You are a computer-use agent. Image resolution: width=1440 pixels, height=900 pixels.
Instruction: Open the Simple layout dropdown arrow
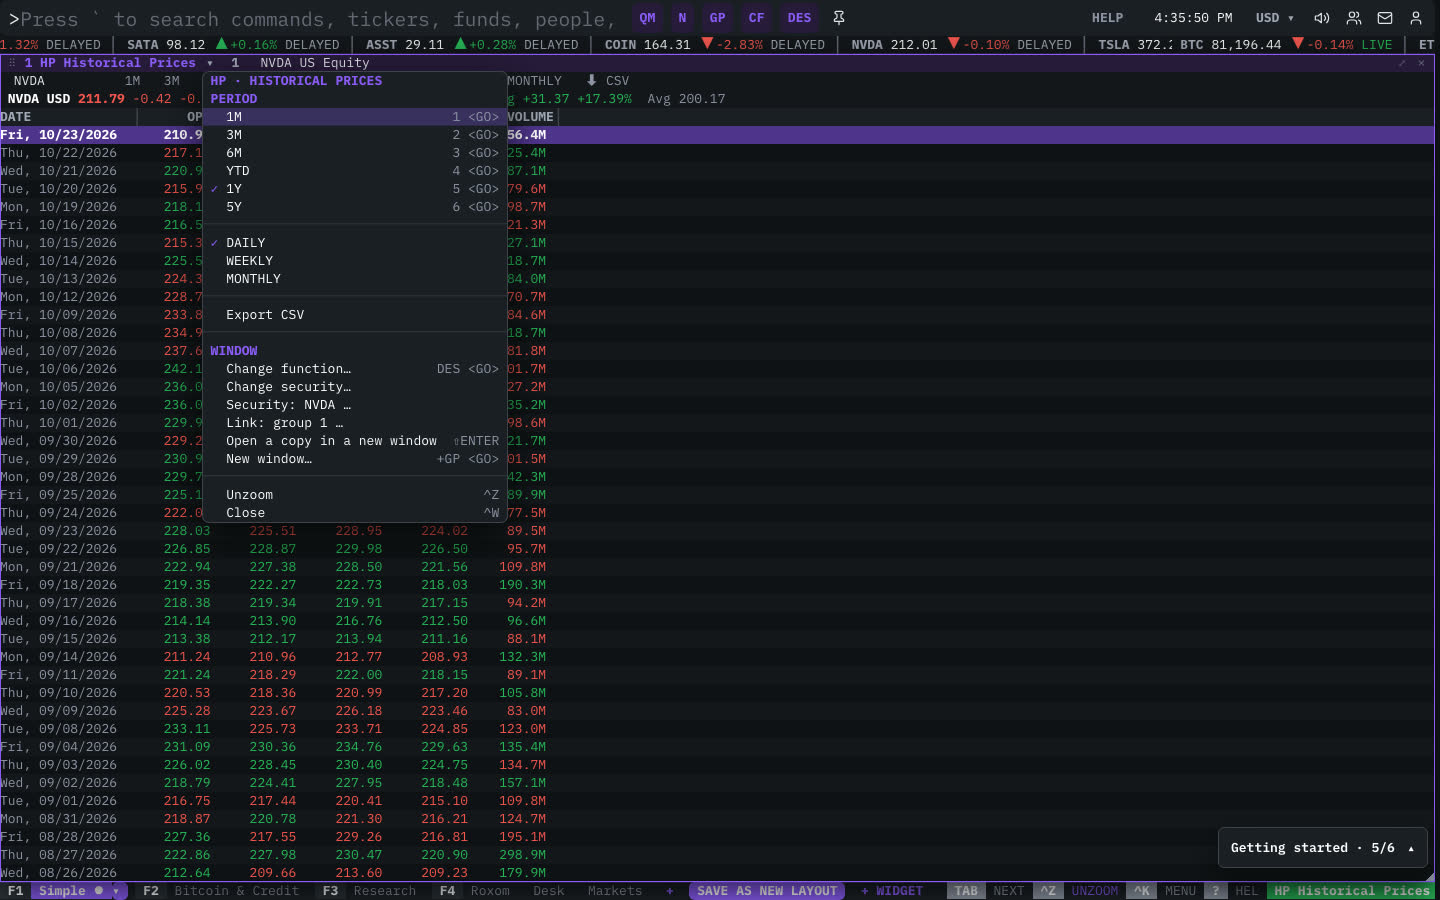coord(117,891)
